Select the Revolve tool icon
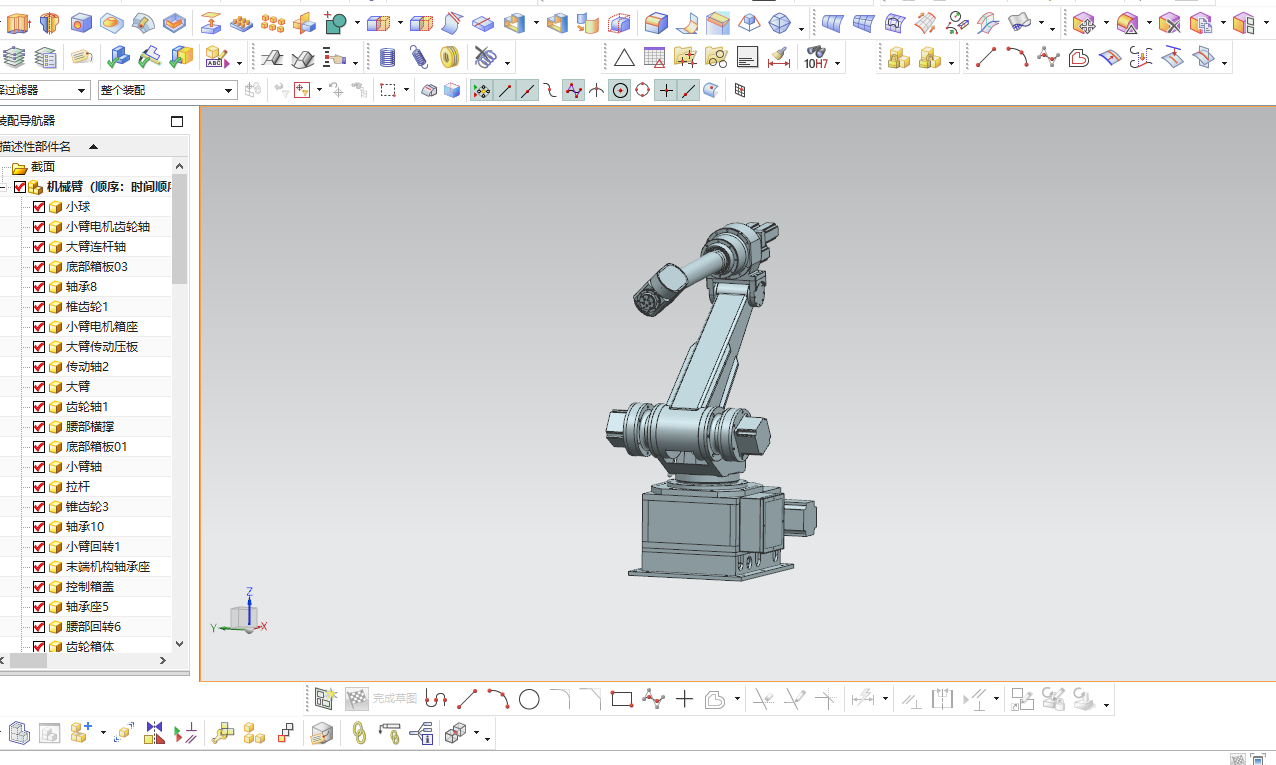 click(49, 22)
